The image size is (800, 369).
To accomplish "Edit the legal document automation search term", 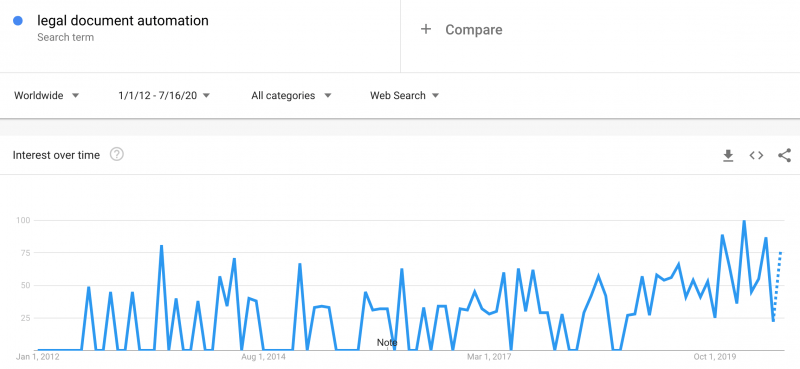I will click(123, 21).
